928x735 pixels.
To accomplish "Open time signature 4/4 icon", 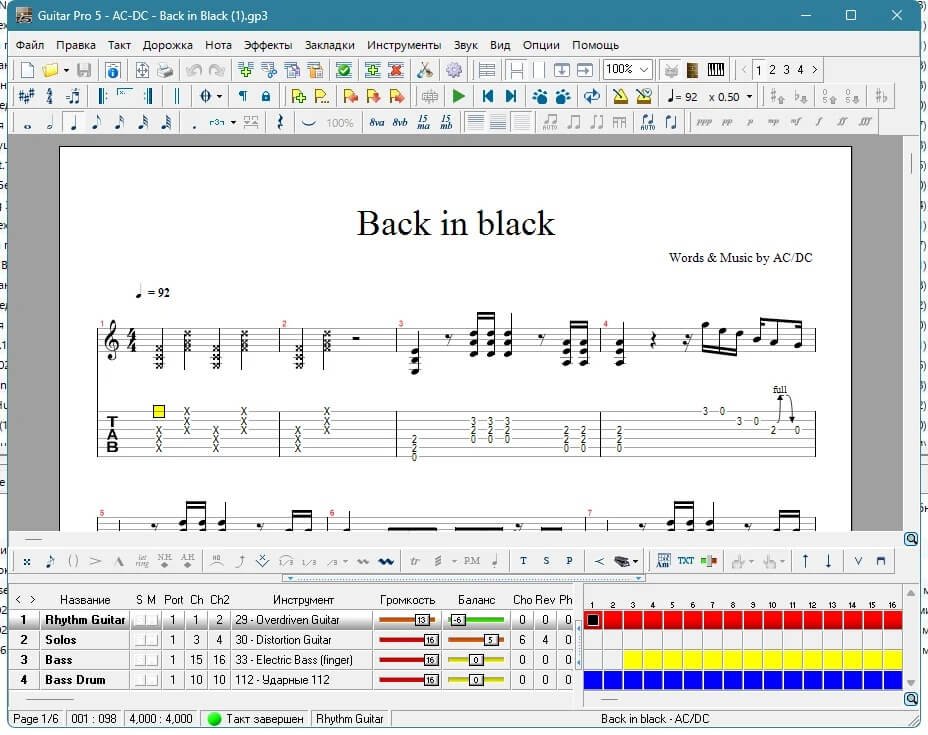I will (x=50, y=96).
